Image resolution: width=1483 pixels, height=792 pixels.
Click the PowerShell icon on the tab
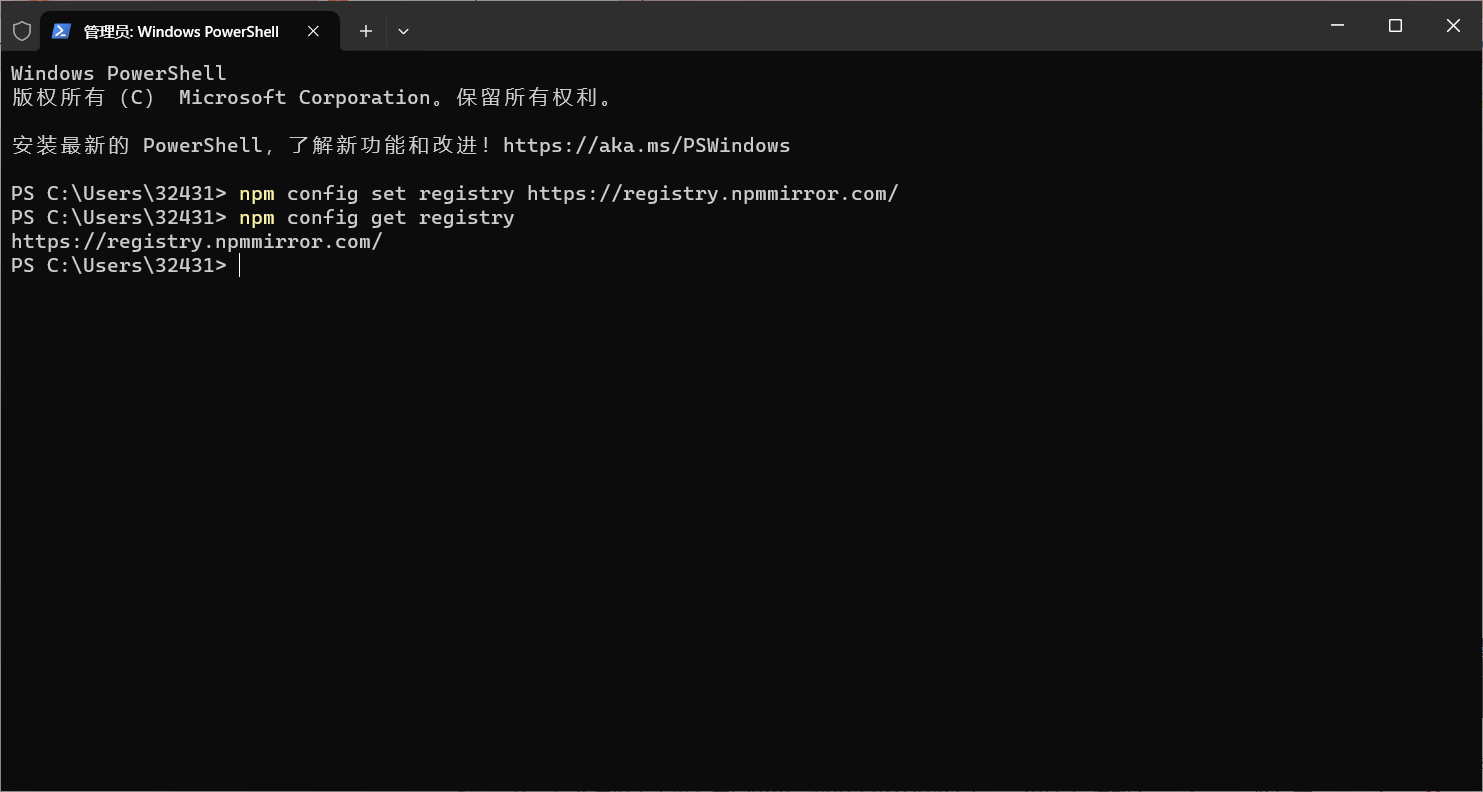click(x=62, y=31)
